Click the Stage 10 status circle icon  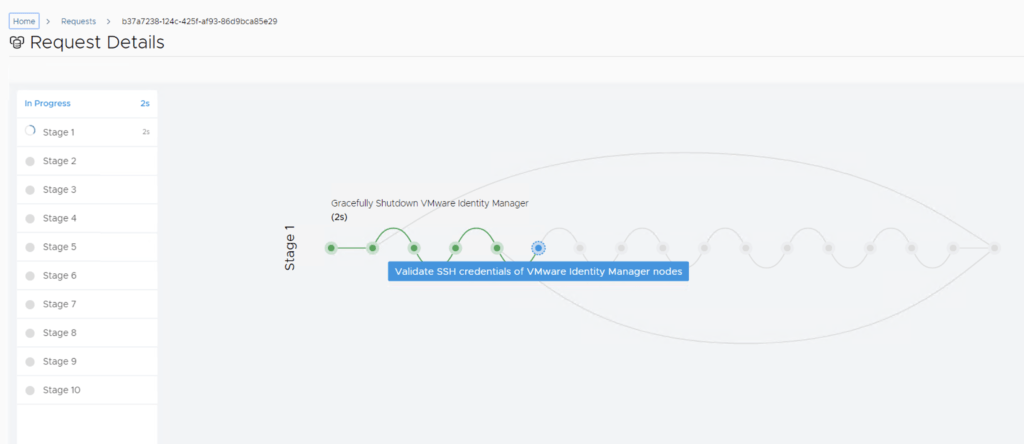(x=30, y=390)
